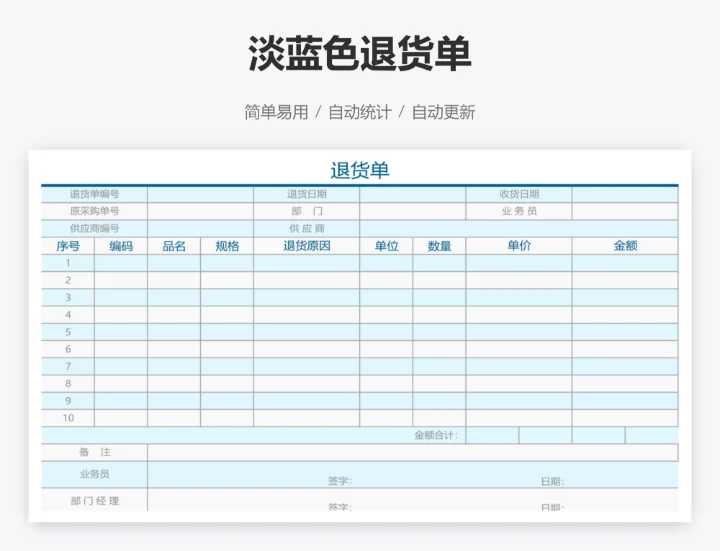
Task: Click the empty field next to 原采购单号
Action: point(200,212)
